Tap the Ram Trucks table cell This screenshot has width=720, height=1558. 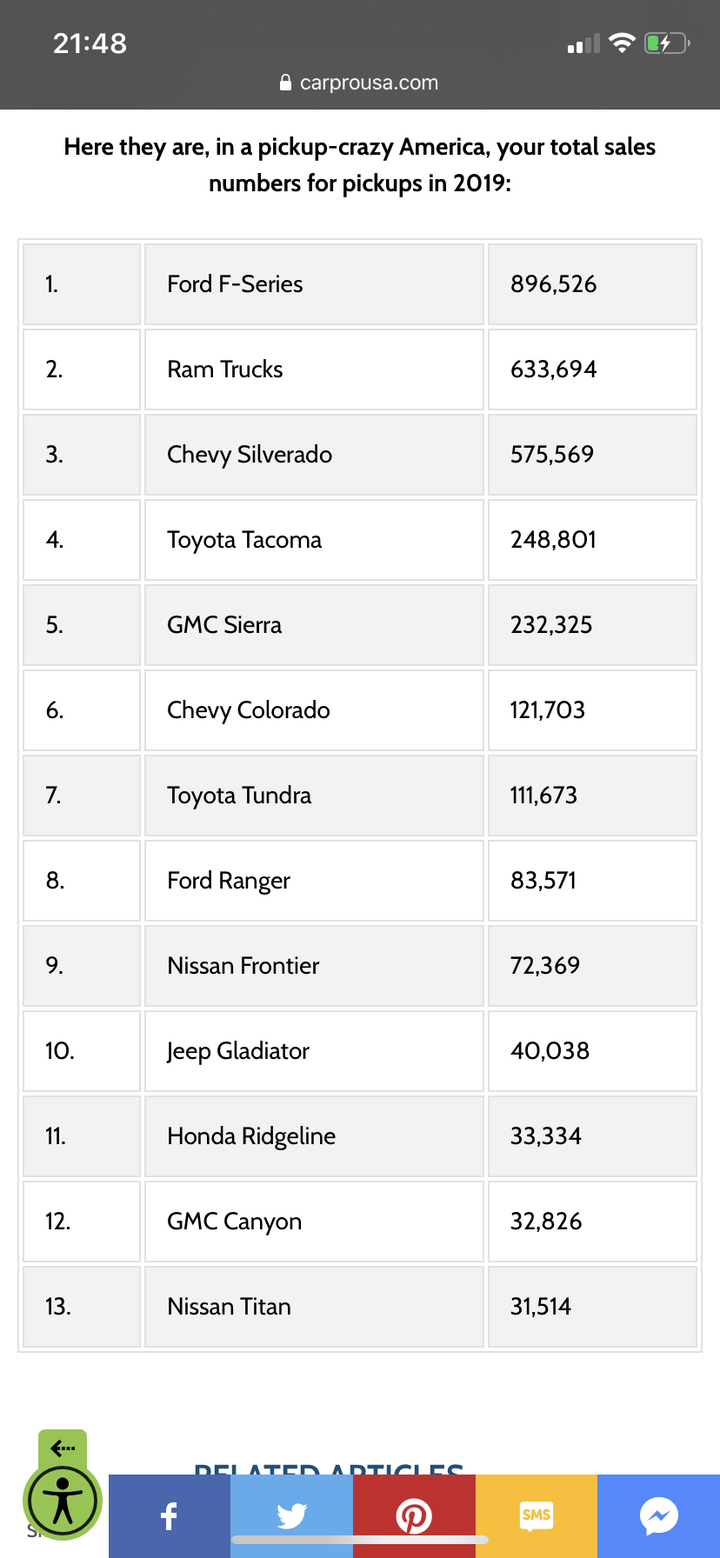[x=314, y=369]
